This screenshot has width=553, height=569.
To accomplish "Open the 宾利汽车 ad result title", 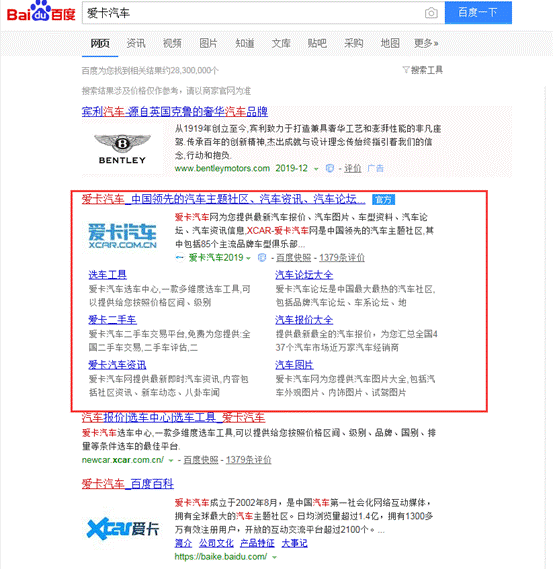I will 175,111.
